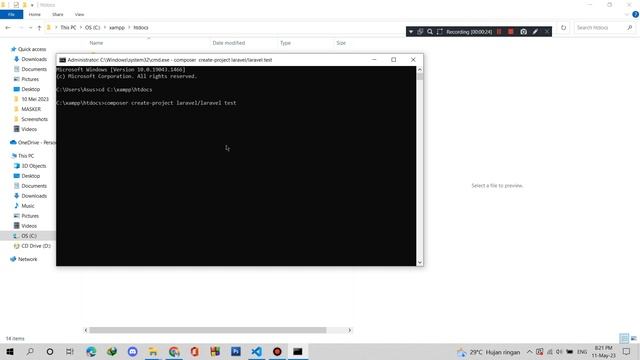
Task: Sort by the Name column header
Action: pos(96,43)
